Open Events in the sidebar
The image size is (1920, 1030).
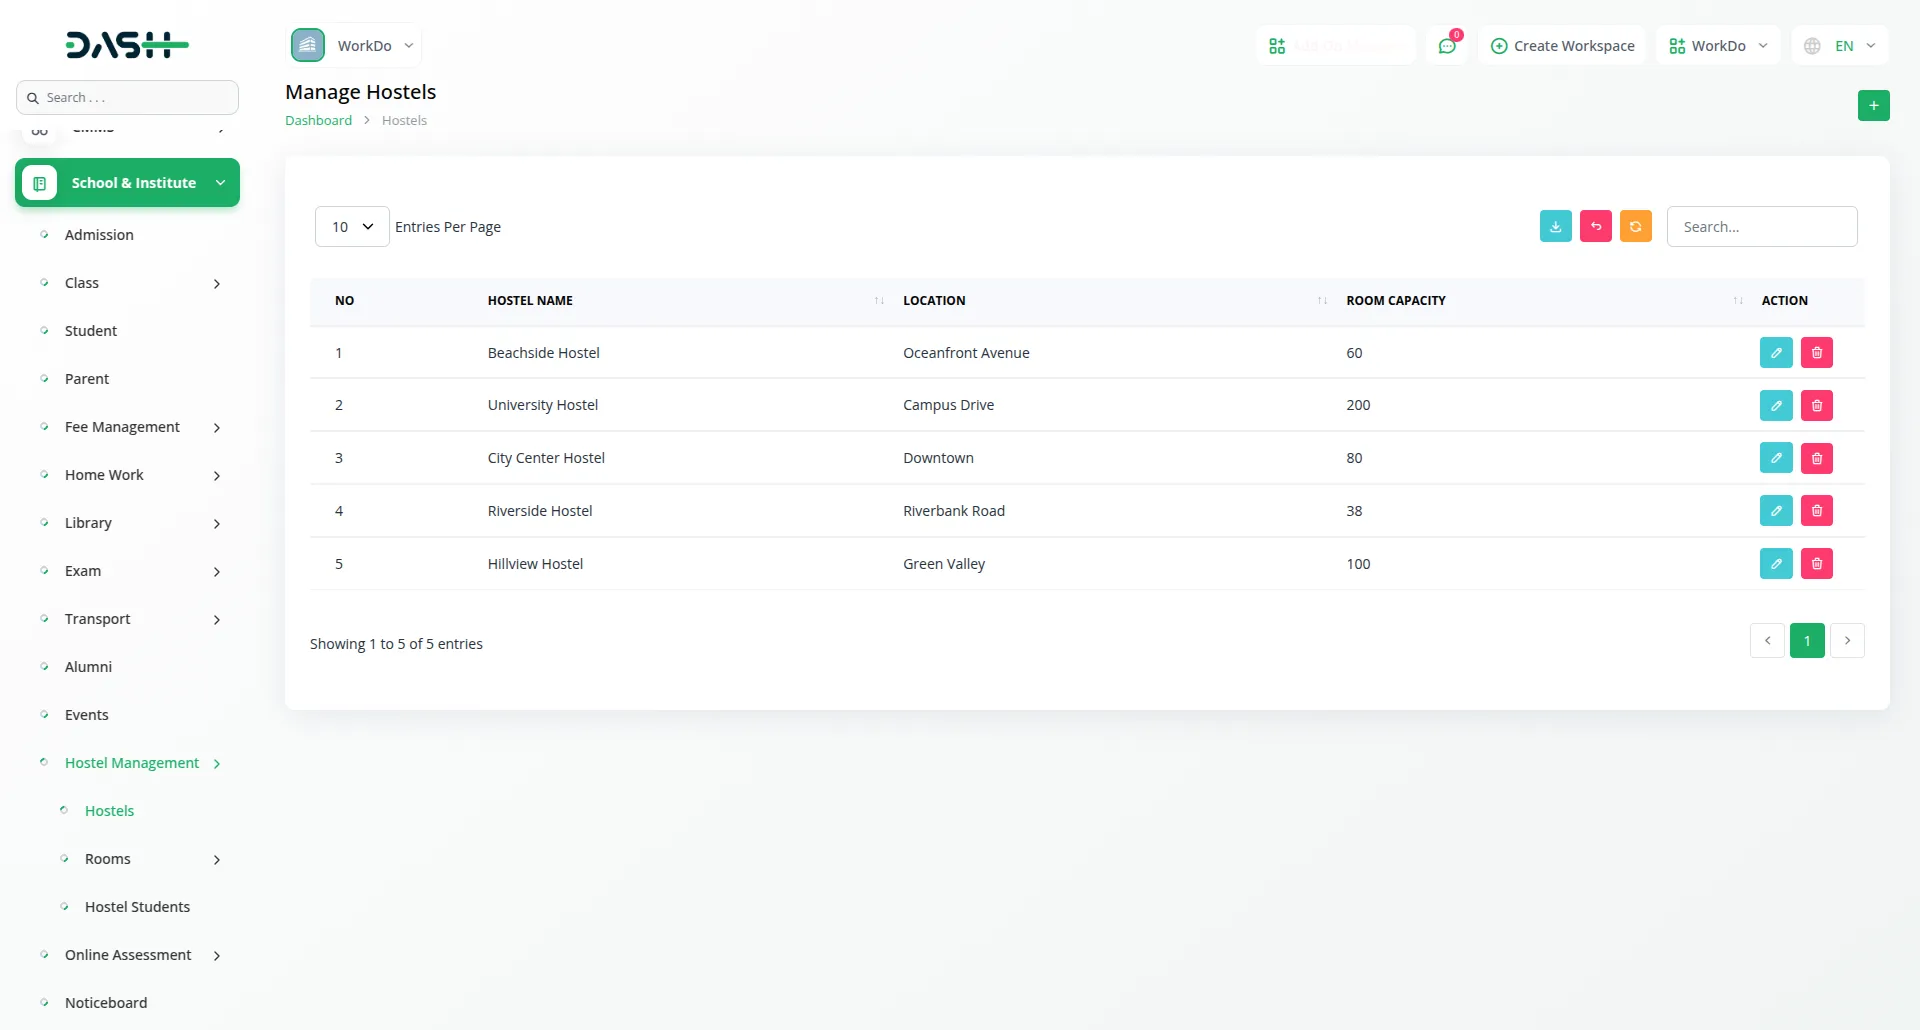click(87, 715)
